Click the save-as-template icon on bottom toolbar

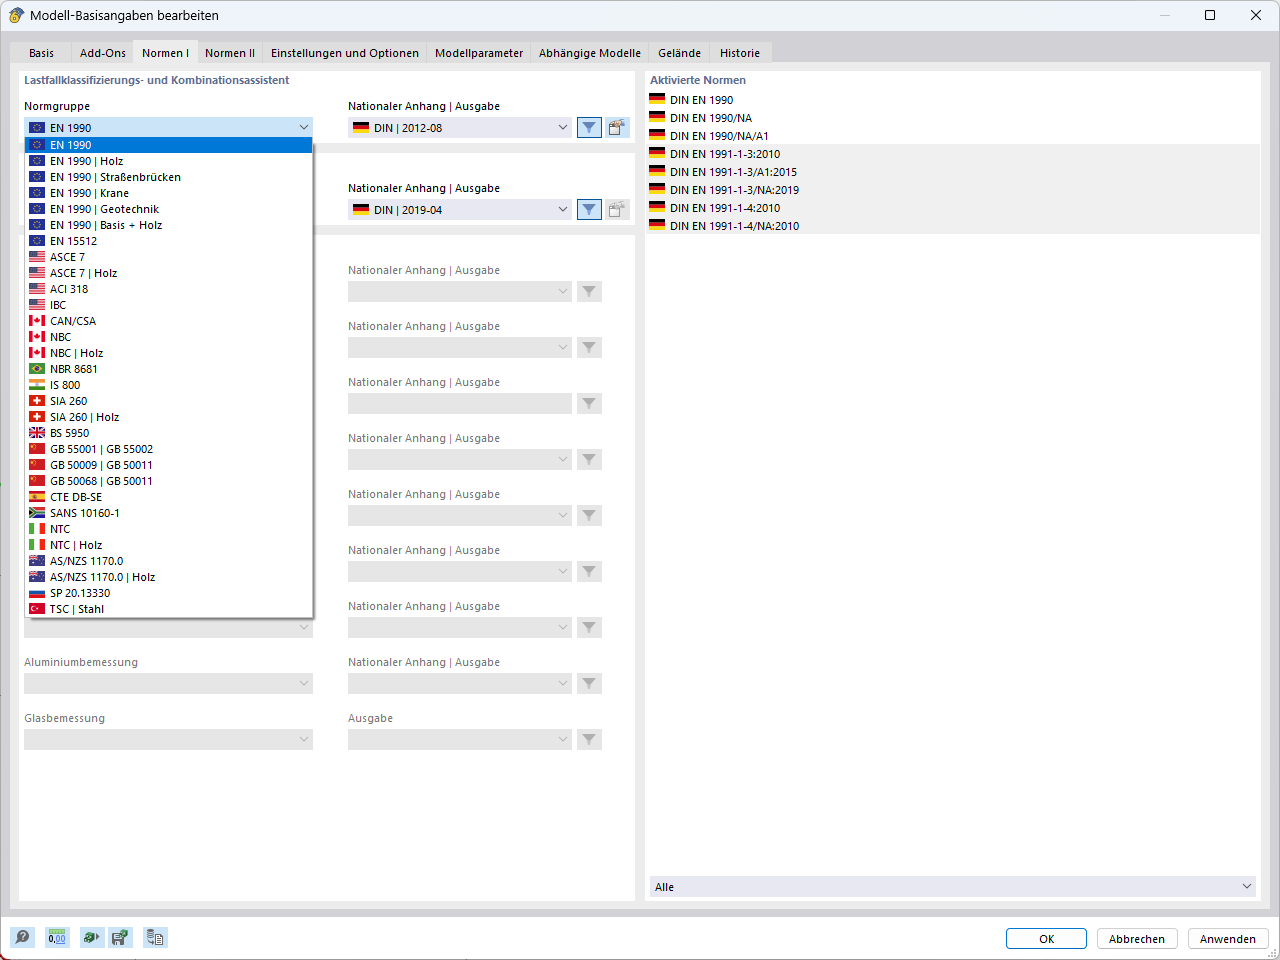coord(120,937)
